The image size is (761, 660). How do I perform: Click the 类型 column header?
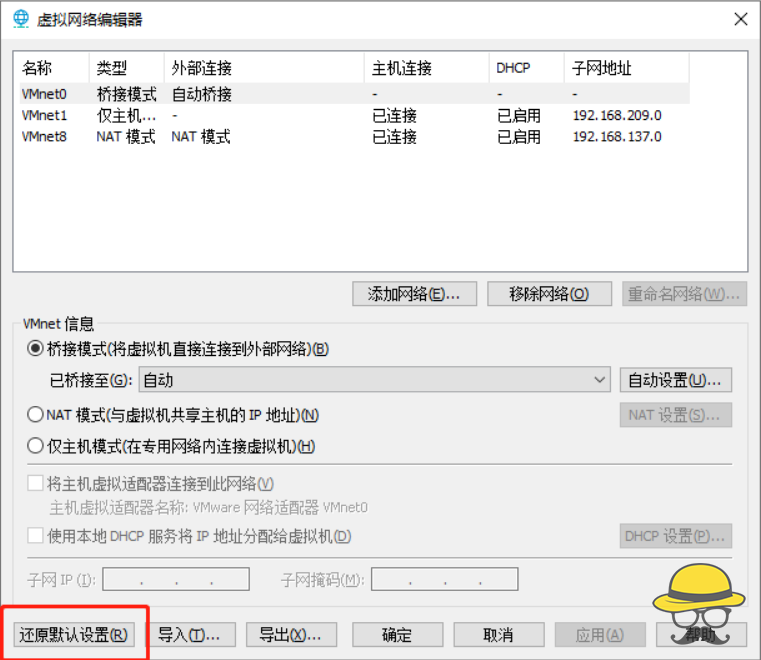point(127,67)
